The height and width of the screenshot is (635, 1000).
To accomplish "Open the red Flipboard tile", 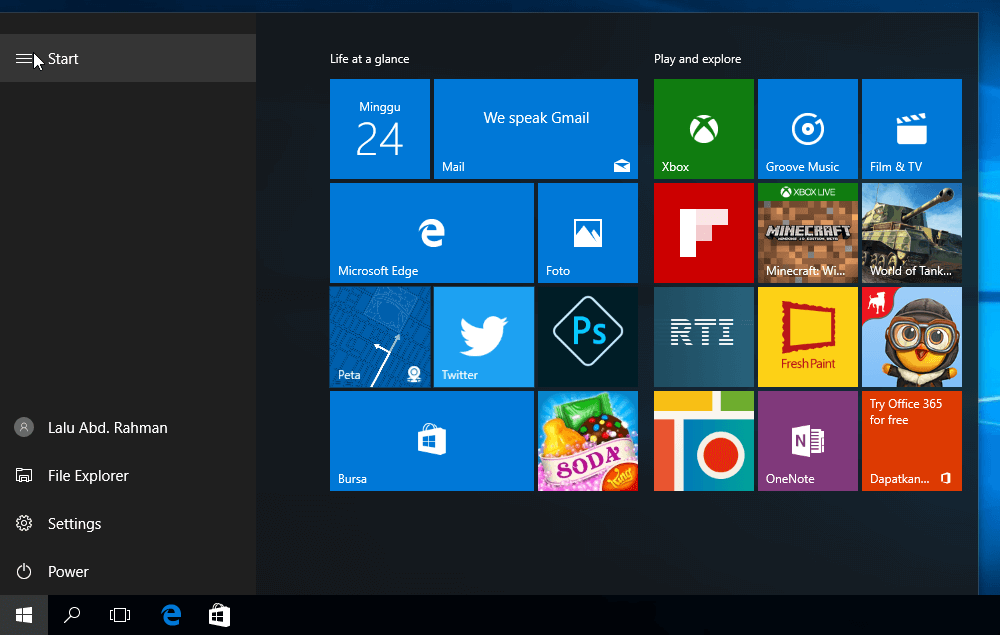I will tap(703, 233).
